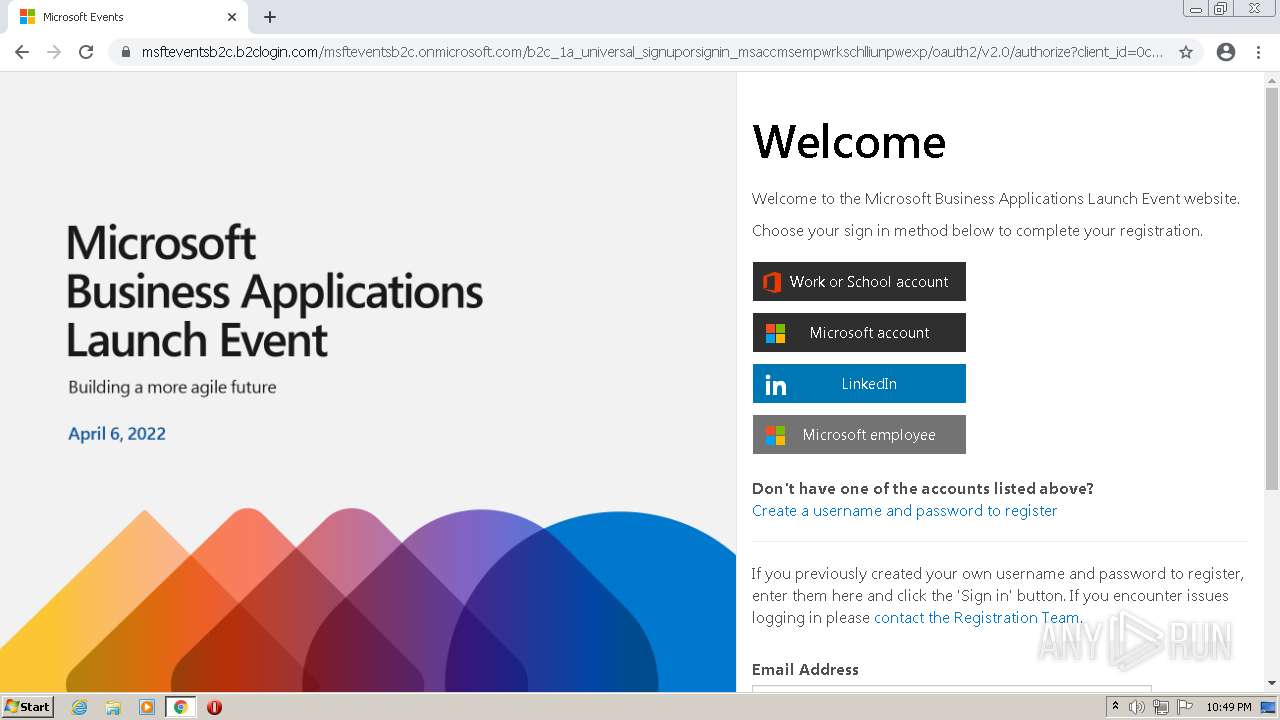Open Action Center flag icon

pyautogui.click(x=1185, y=707)
